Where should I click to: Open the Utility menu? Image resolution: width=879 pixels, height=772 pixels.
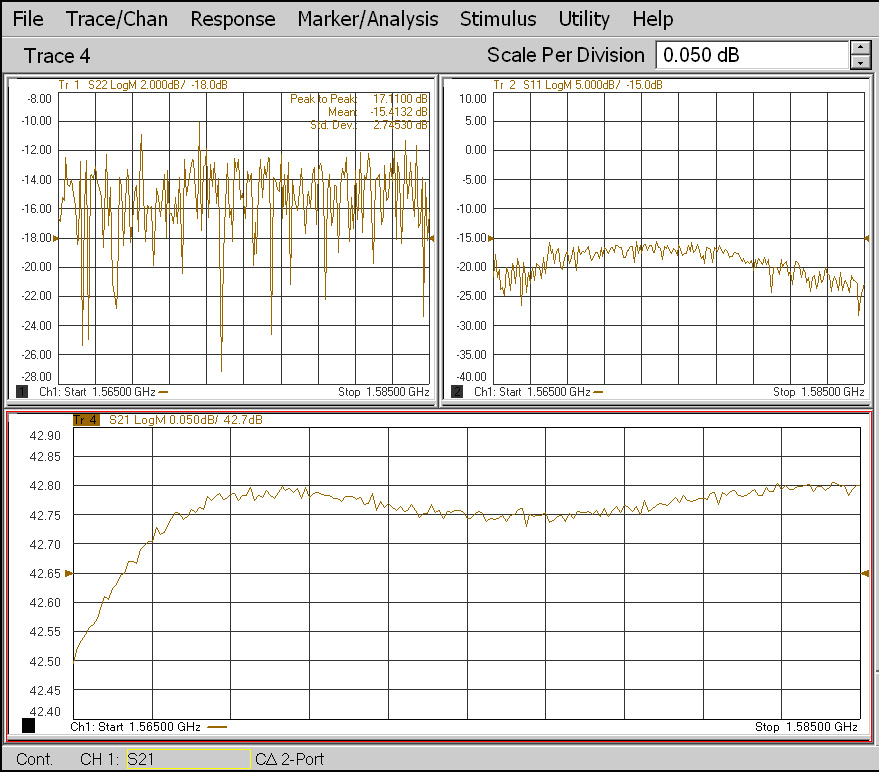(x=584, y=19)
